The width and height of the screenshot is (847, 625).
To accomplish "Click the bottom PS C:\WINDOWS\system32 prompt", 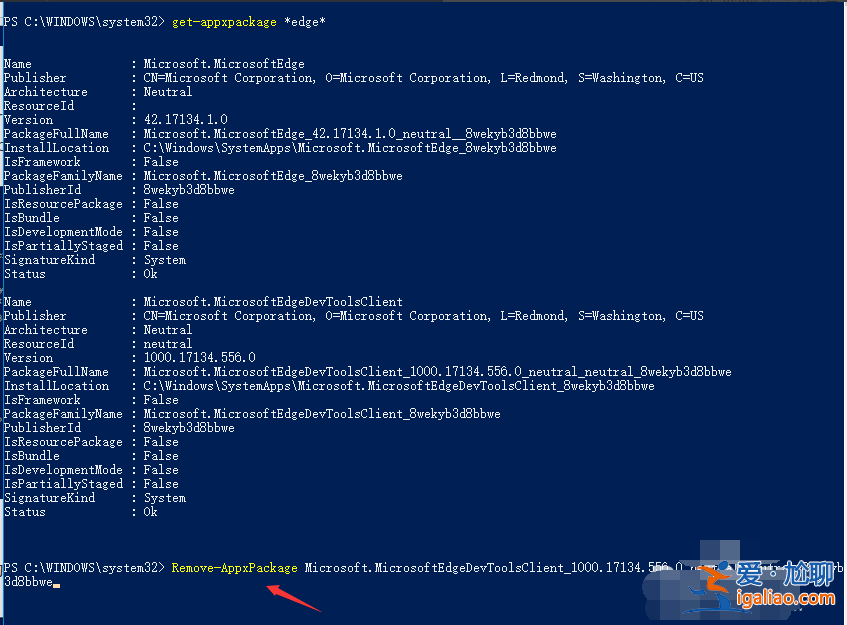I will (x=84, y=568).
